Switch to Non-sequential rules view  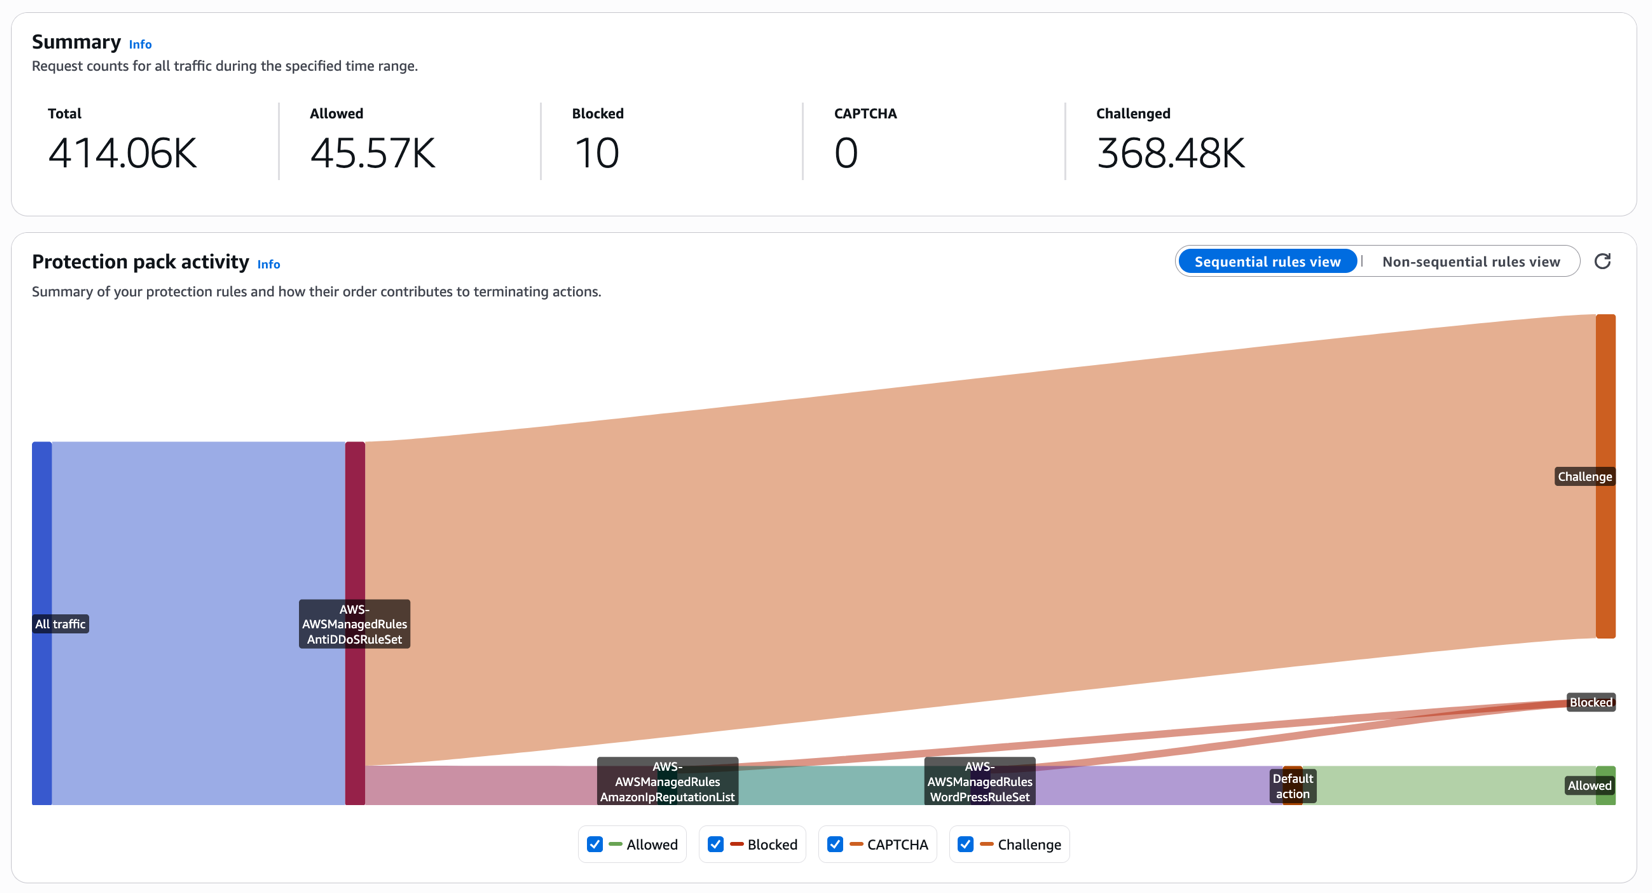(1470, 261)
